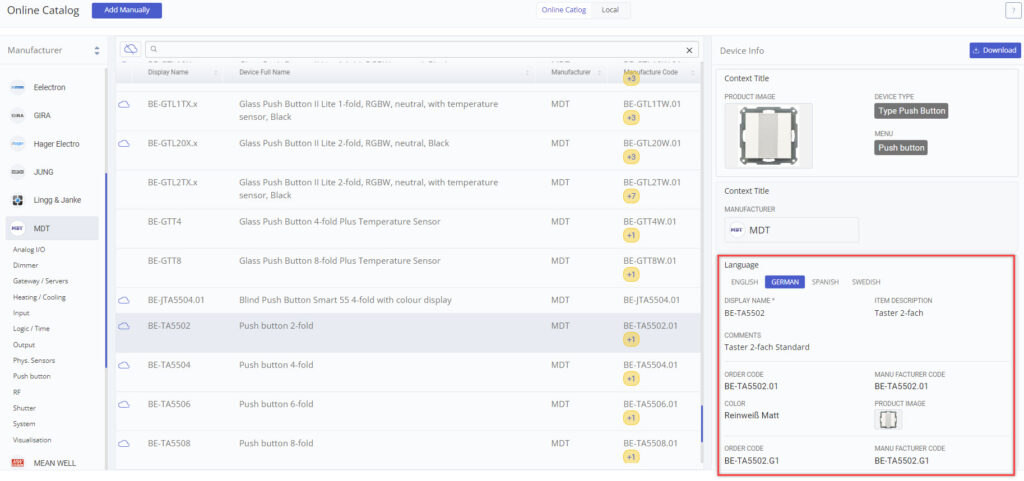Open the Dimmer category
Image resolution: width=1024 pixels, height=481 pixels.
pos(25,266)
